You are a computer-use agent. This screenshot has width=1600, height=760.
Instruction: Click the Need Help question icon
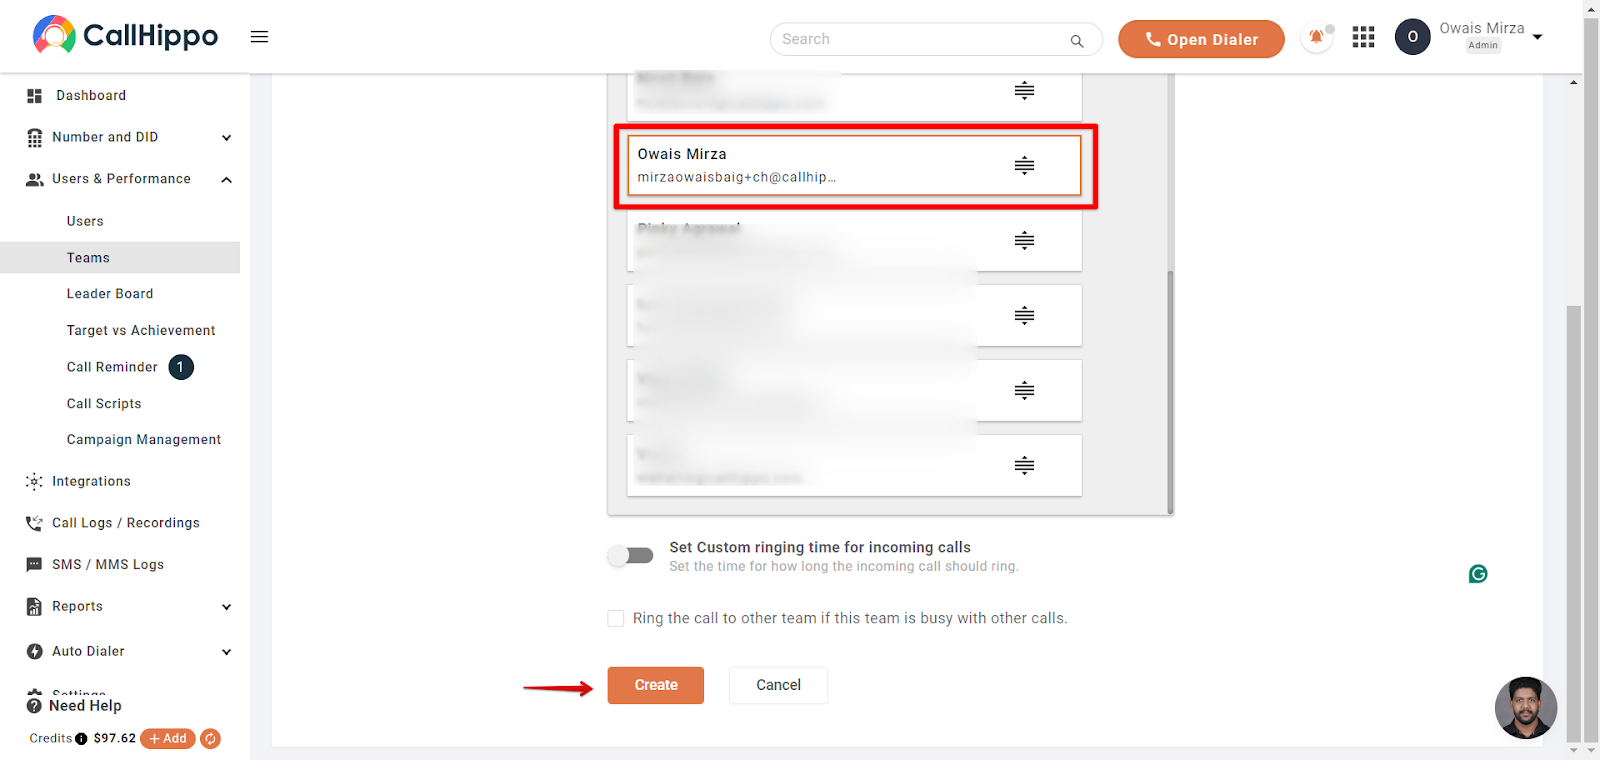coord(34,706)
